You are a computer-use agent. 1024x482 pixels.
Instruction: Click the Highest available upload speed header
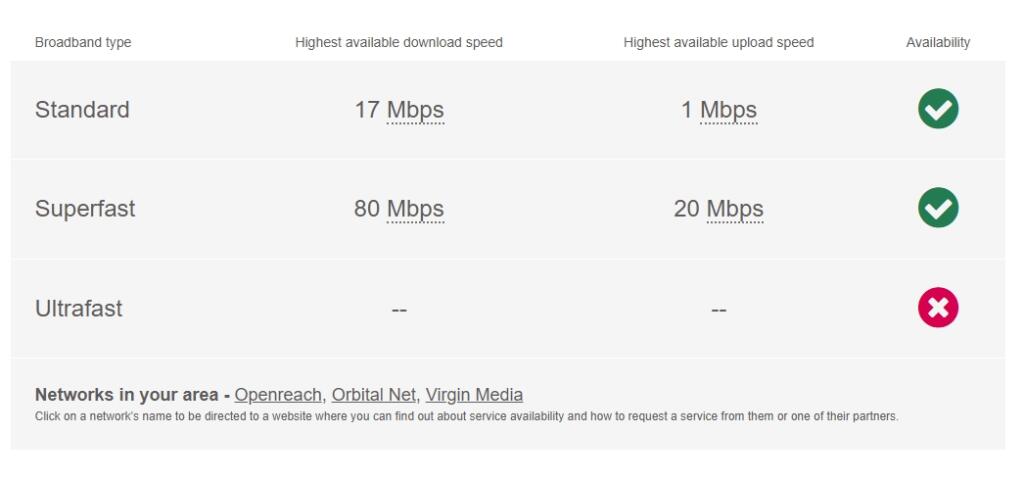pos(718,42)
